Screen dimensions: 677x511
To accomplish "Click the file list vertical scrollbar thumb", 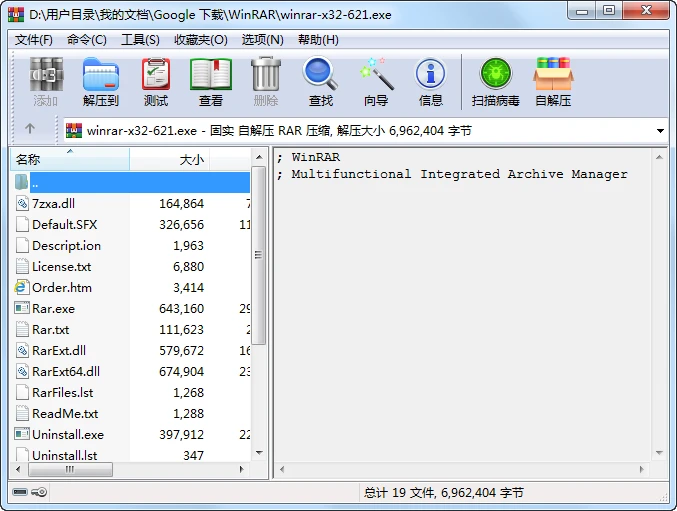I will coord(258,255).
